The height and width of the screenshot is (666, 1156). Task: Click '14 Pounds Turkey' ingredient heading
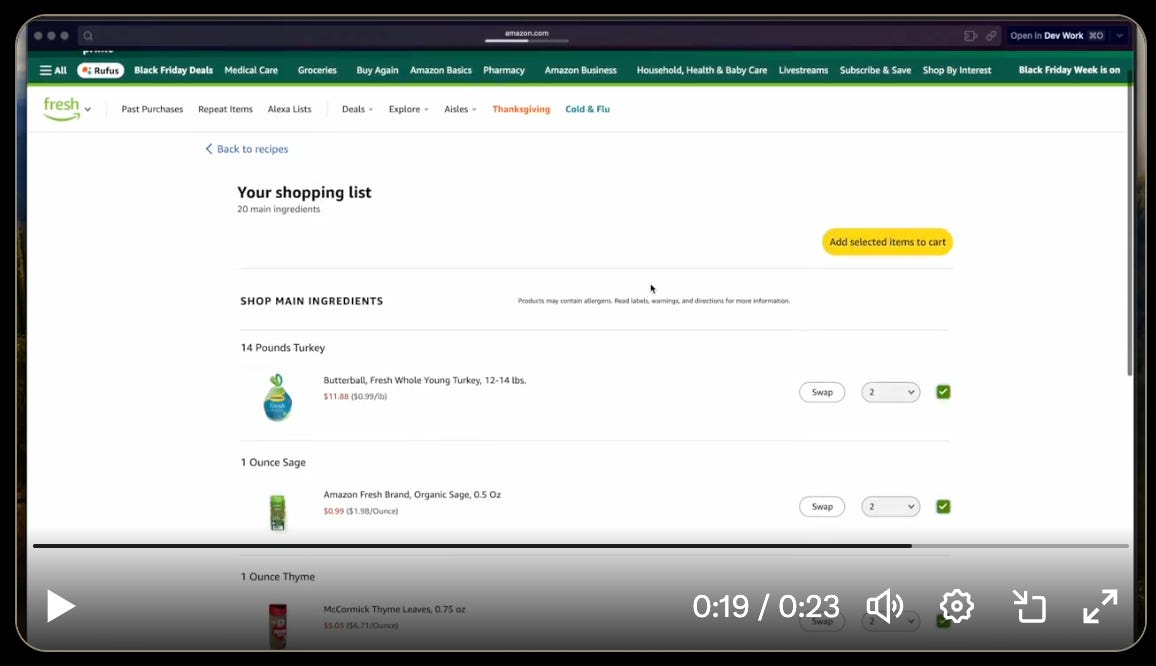click(282, 347)
